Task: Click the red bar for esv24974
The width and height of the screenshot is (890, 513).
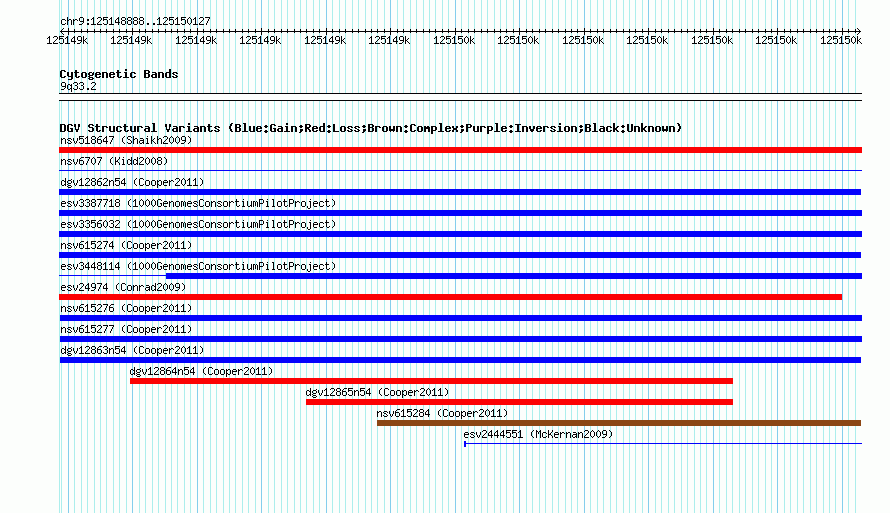Action: click(x=451, y=297)
